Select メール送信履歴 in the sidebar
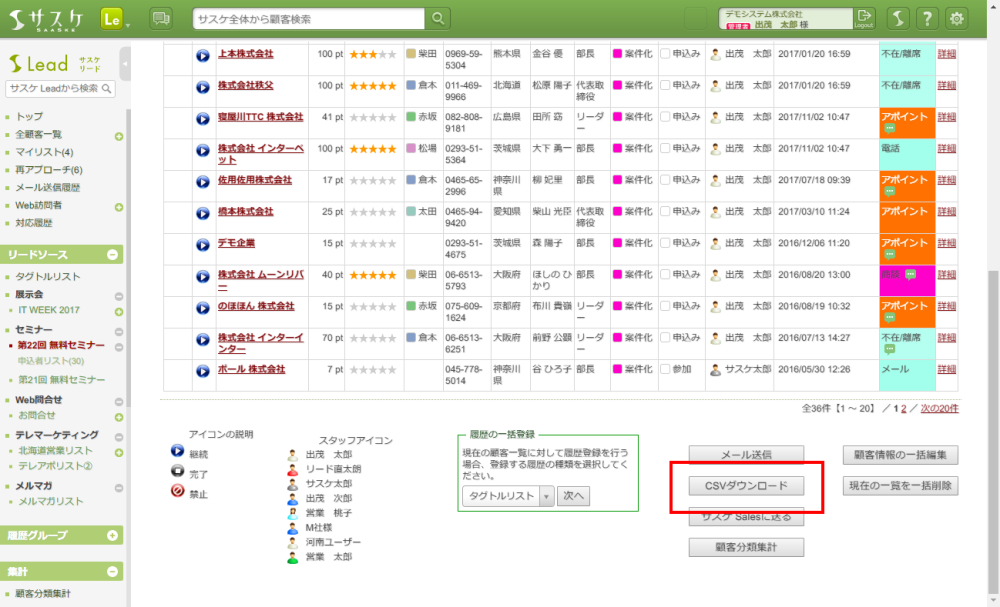 pyautogui.click(x=48, y=188)
